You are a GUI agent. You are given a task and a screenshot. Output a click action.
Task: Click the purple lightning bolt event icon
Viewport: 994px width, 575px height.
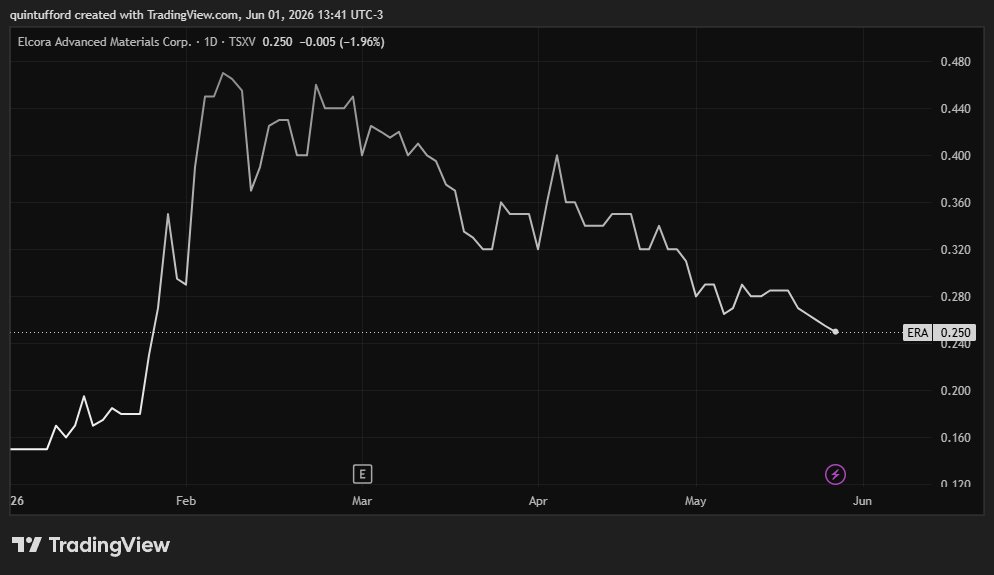pyautogui.click(x=835, y=474)
